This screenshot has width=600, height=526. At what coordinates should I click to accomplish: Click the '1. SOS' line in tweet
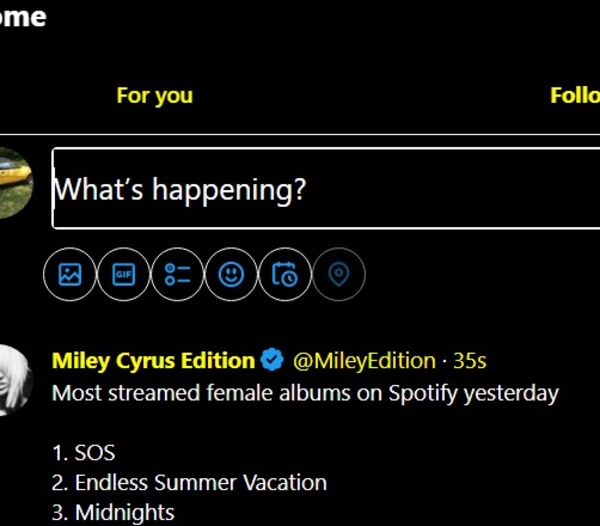pyautogui.click(x=83, y=453)
